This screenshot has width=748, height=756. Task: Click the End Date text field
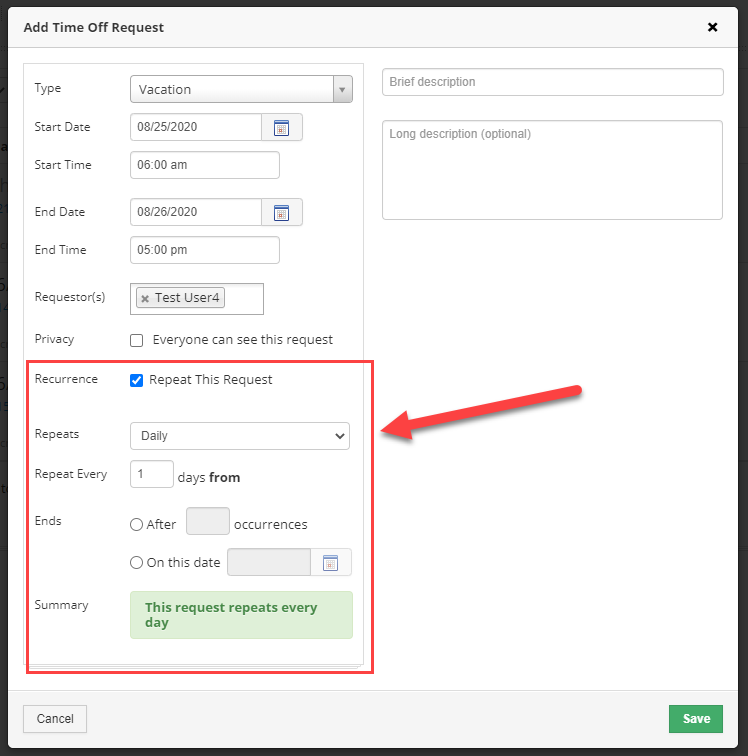196,213
